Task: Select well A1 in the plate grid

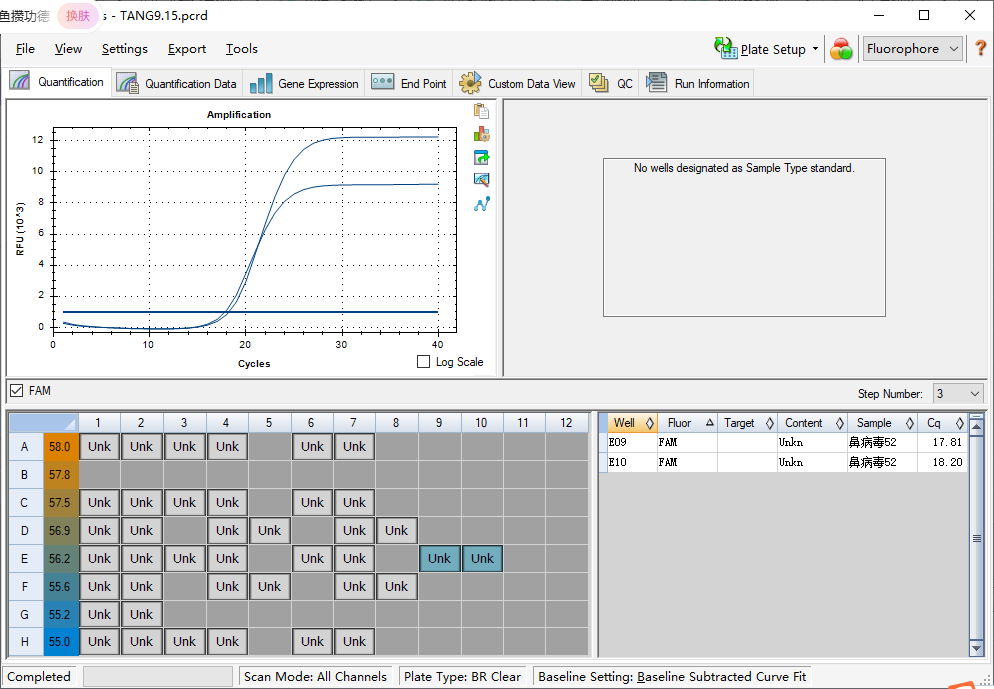Action: point(99,446)
